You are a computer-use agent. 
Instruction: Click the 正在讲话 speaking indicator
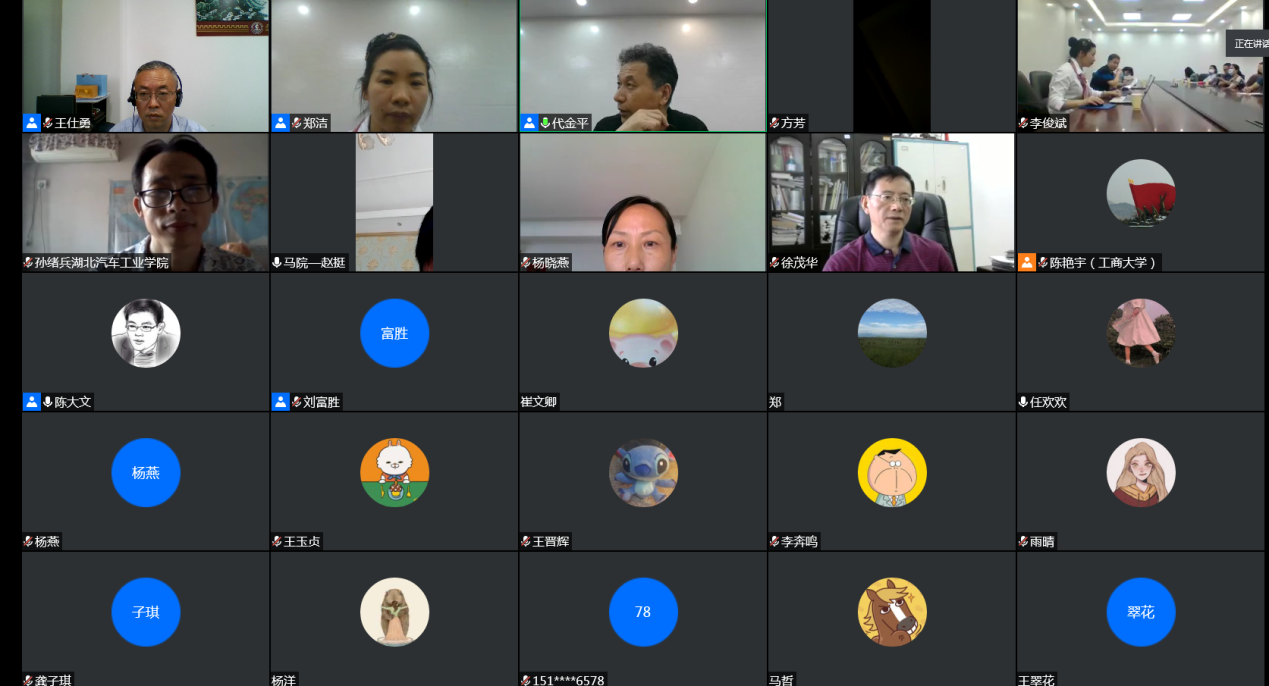pos(1249,44)
